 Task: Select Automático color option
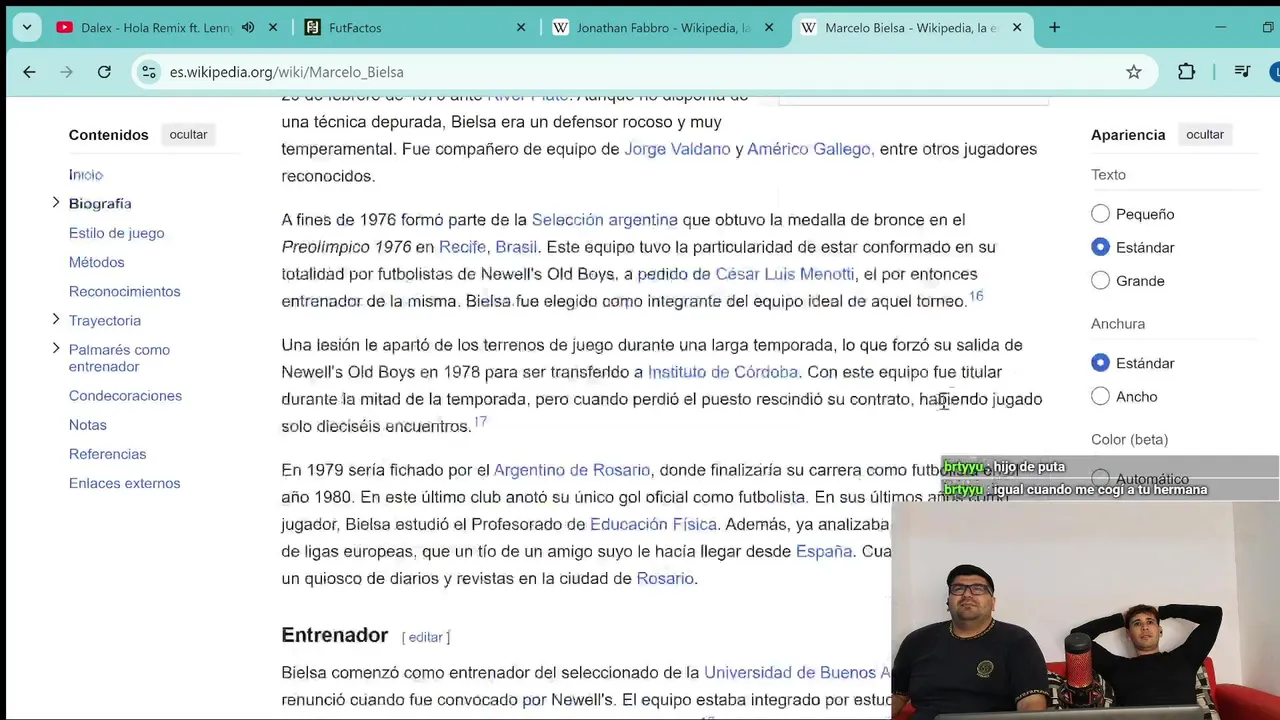pyautogui.click(x=1100, y=479)
